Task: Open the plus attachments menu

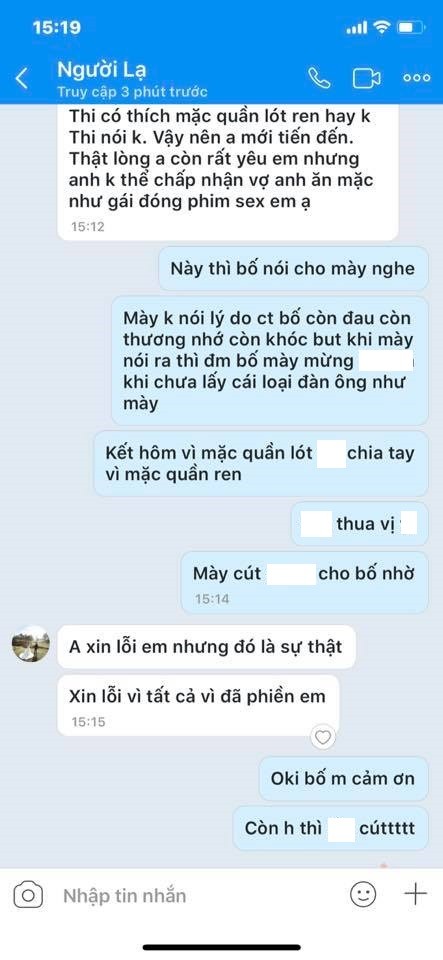Action: [x=415, y=894]
